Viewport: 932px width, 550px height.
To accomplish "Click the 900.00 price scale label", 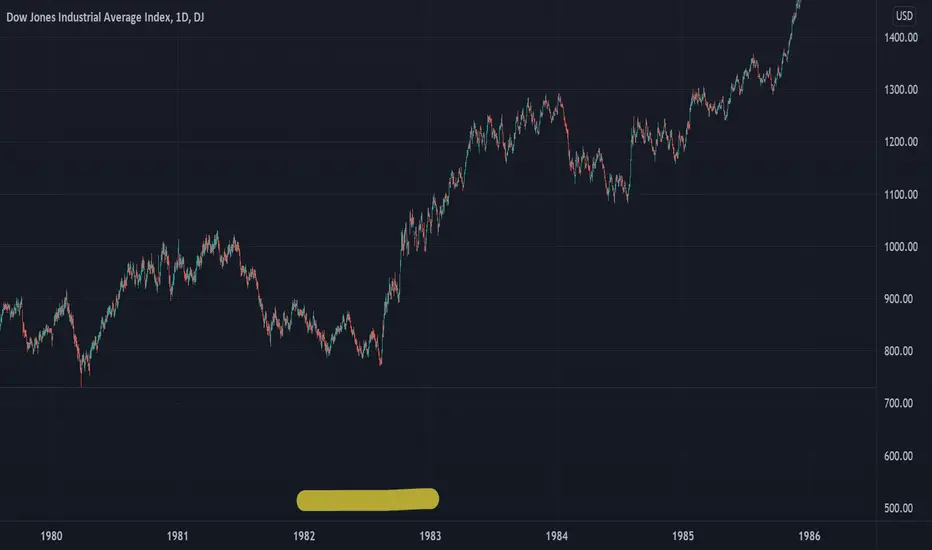I will [899, 299].
